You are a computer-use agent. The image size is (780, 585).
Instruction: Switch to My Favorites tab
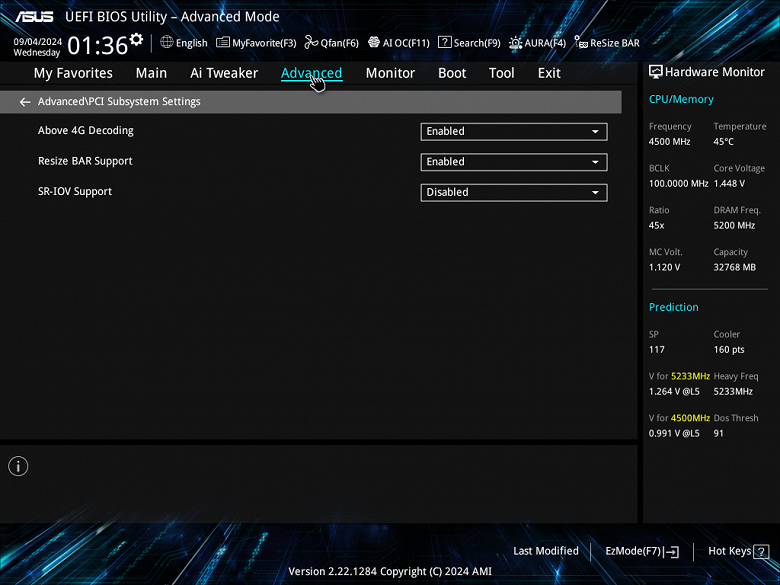click(x=73, y=73)
